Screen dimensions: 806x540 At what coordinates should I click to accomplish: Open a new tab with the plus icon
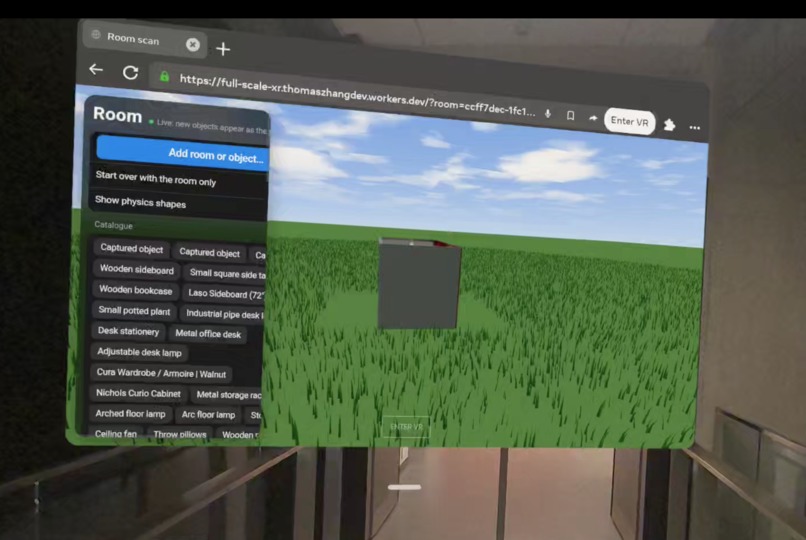pyautogui.click(x=223, y=49)
